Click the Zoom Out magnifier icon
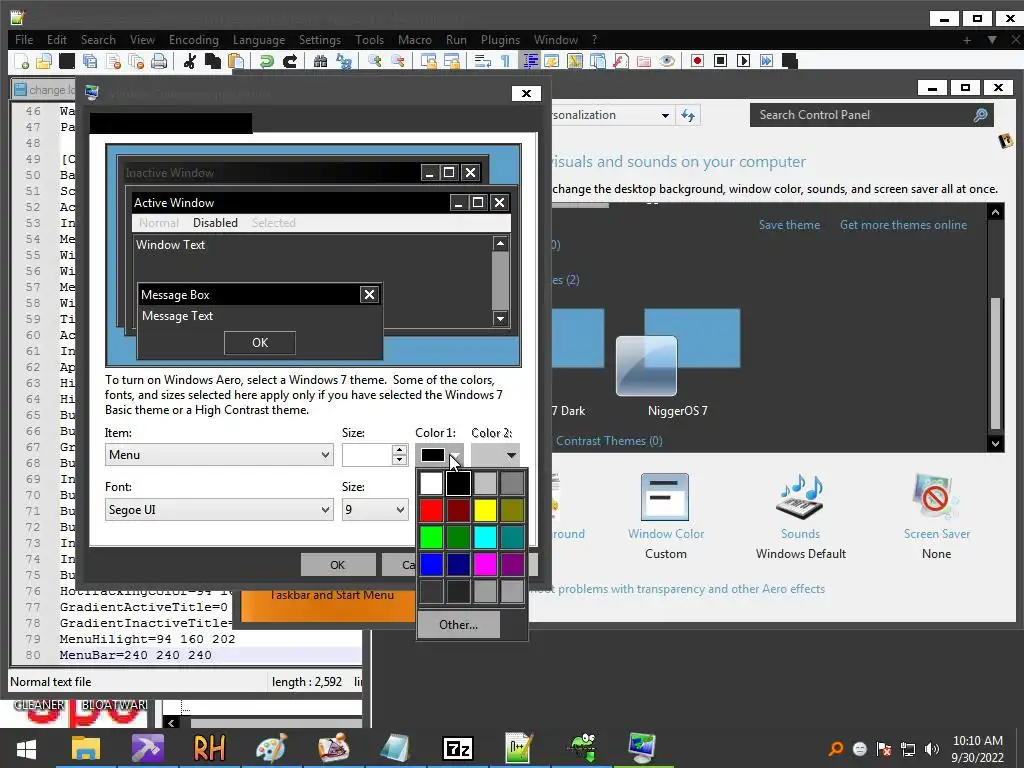Screen dimensions: 1024x768 (397, 61)
